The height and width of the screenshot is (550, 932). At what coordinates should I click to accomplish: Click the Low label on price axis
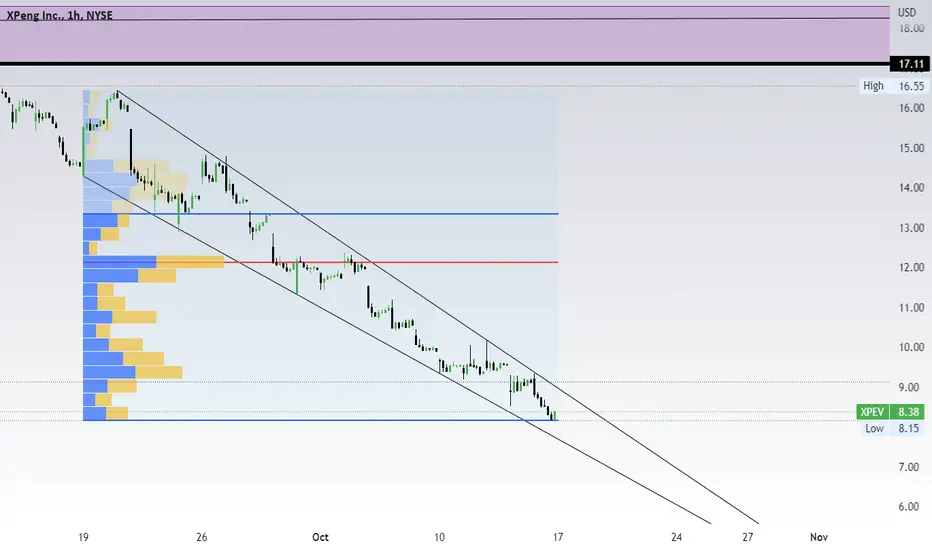tap(874, 428)
